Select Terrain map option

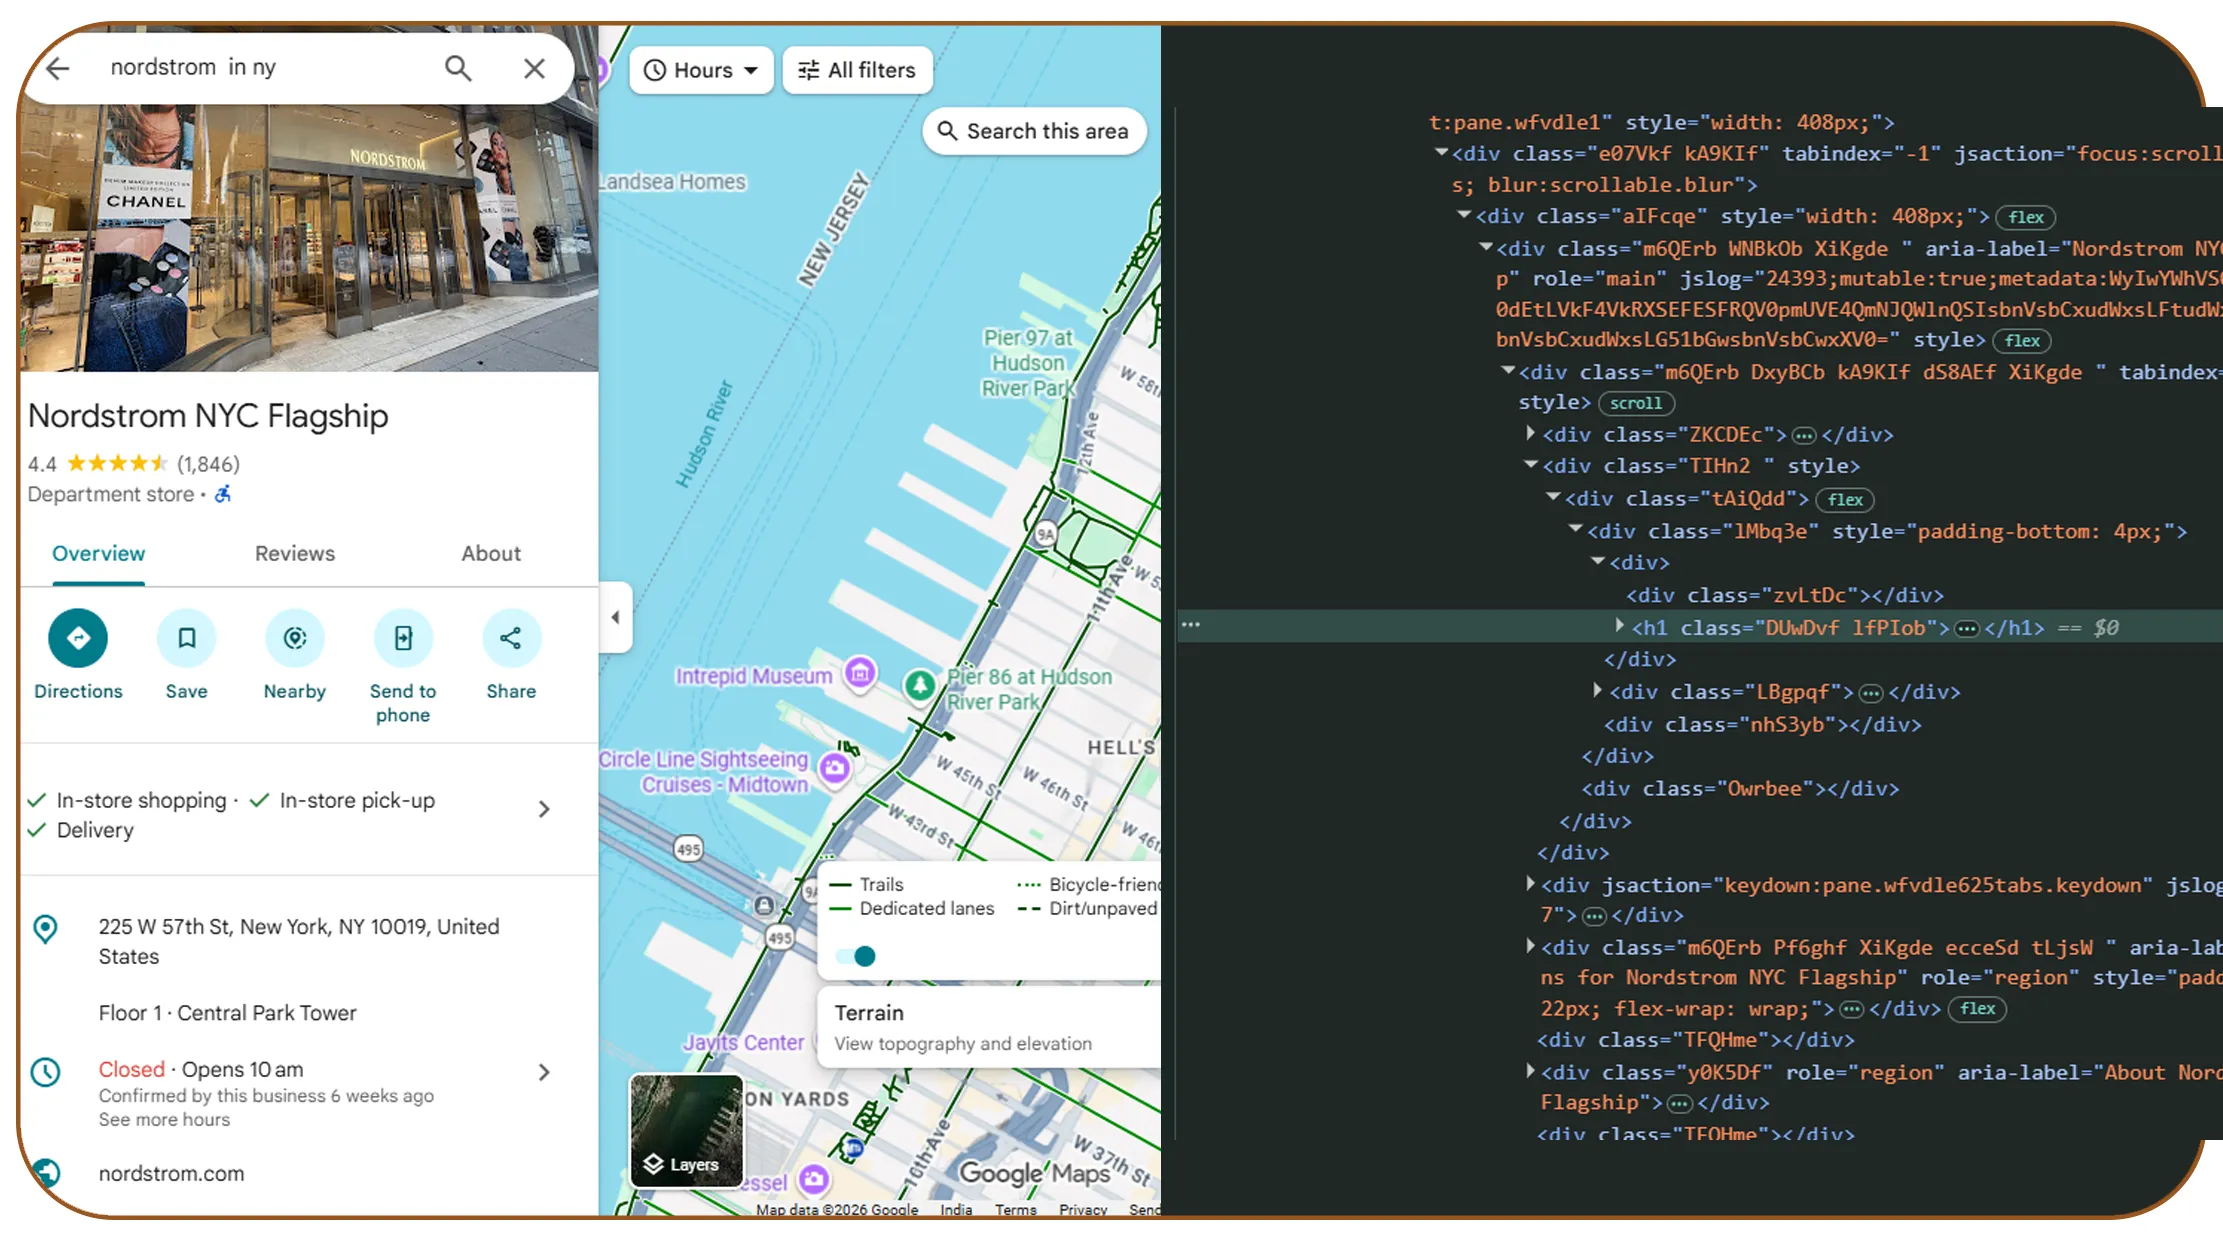pyautogui.click(x=988, y=1026)
